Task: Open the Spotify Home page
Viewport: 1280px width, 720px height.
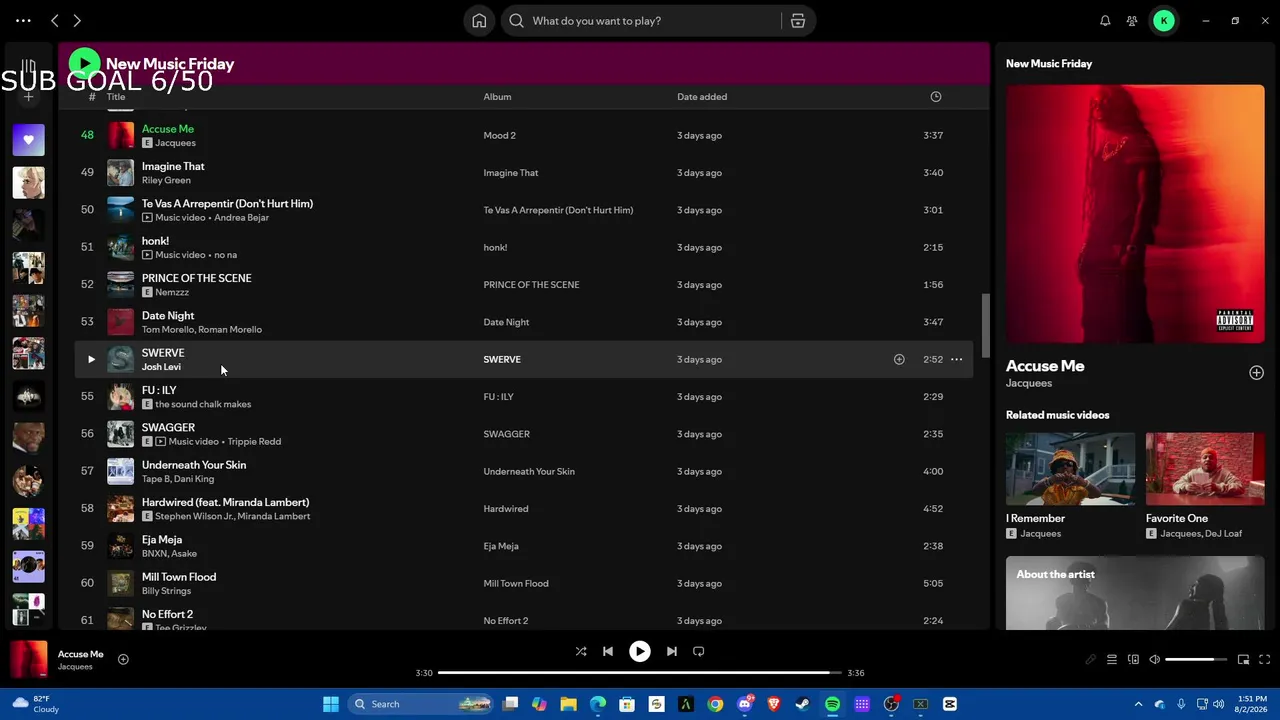Action: coord(479,21)
